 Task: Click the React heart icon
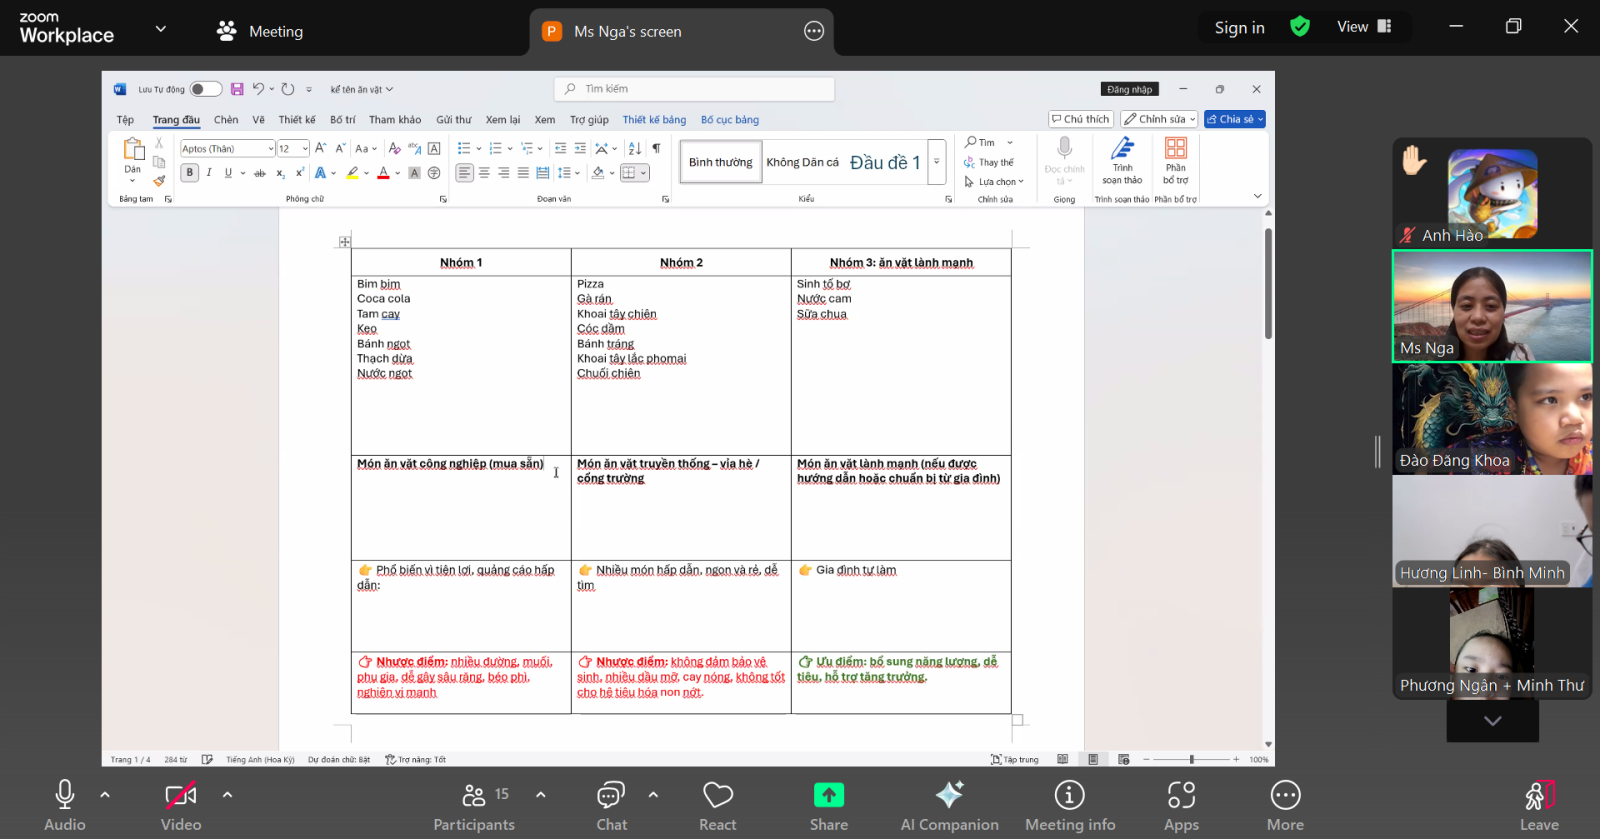pyautogui.click(x=717, y=805)
